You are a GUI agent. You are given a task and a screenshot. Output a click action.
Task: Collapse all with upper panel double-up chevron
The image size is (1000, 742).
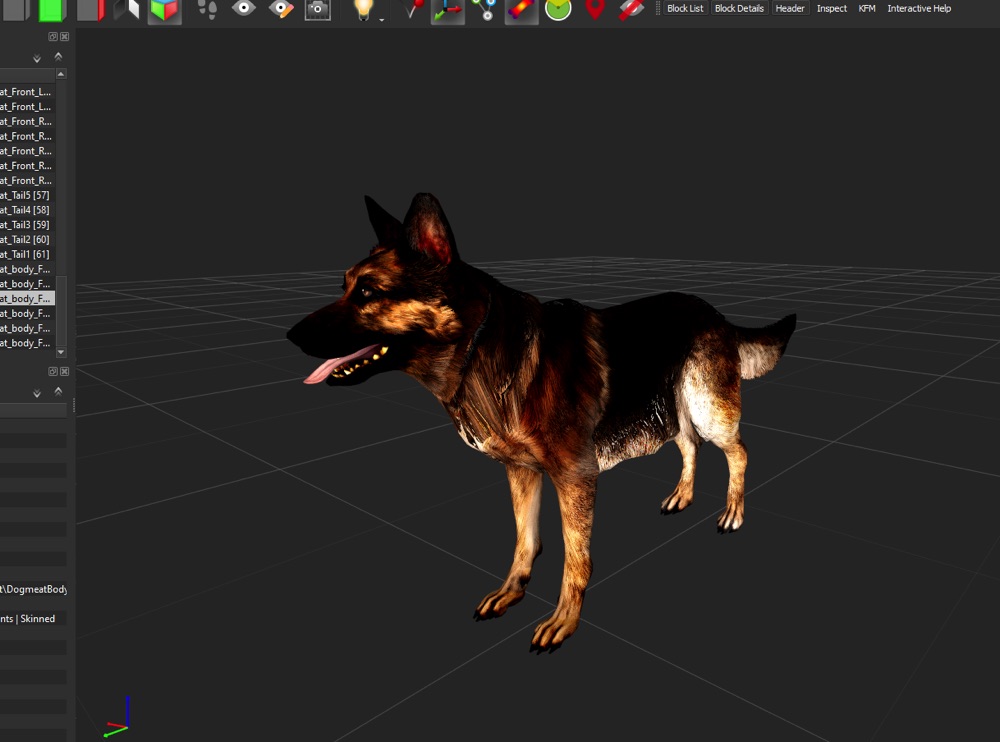tap(58, 57)
